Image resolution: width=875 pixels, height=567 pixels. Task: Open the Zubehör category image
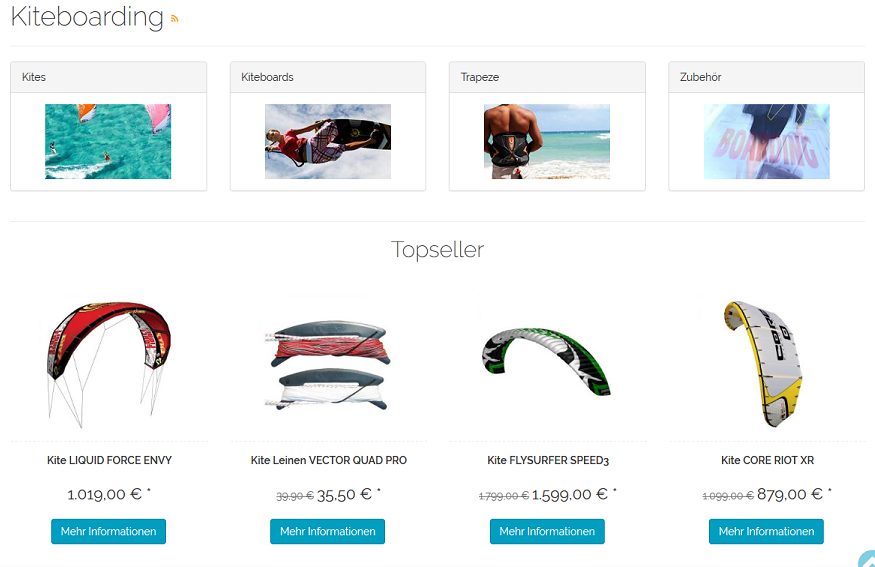766,141
